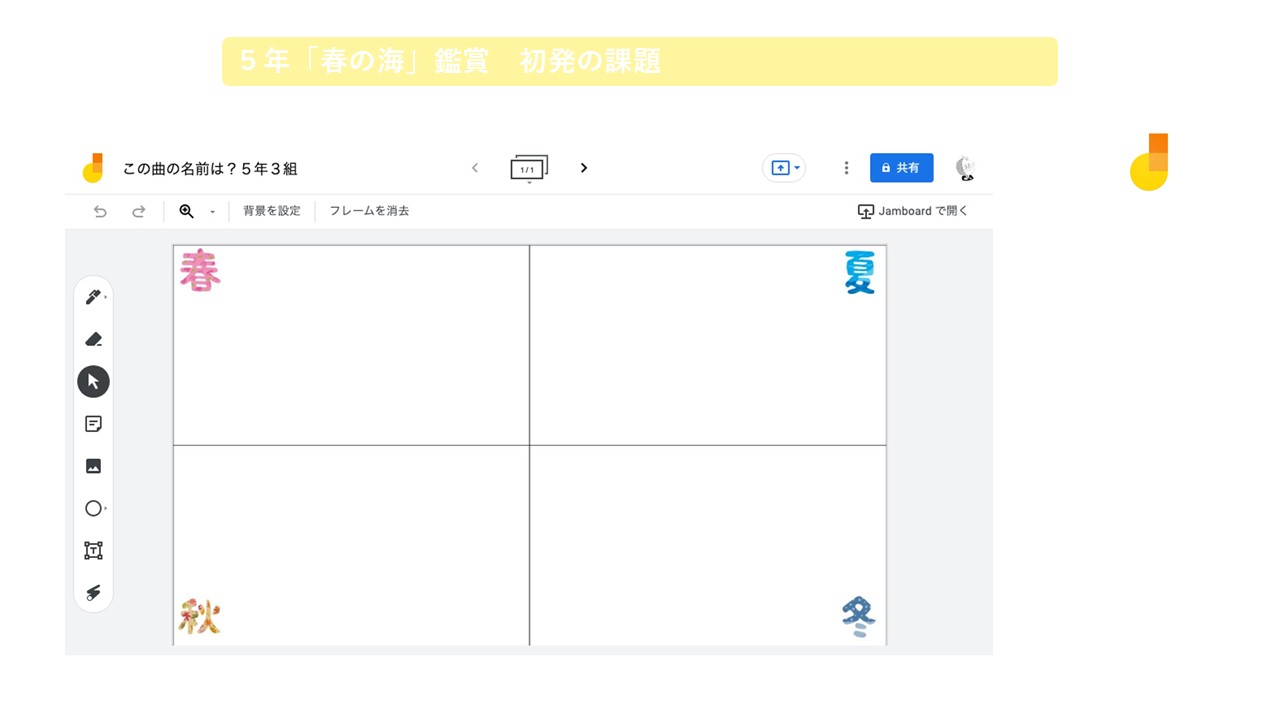Pick the Laser pointer tool
The height and width of the screenshot is (720, 1280).
pyautogui.click(x=93, y=593)
